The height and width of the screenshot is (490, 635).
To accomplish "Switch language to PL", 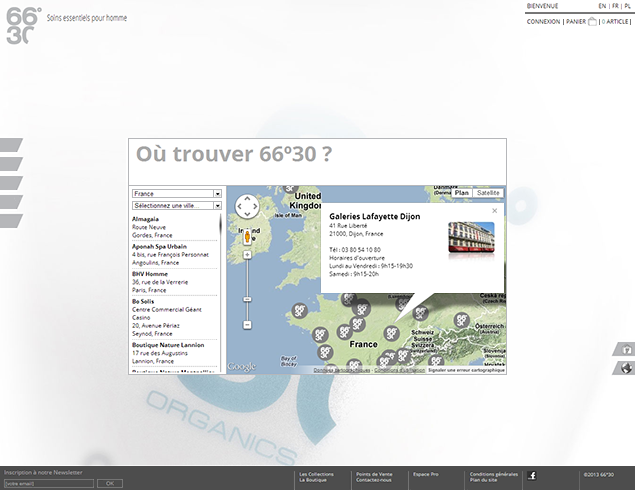I will (x=627, y=6).
